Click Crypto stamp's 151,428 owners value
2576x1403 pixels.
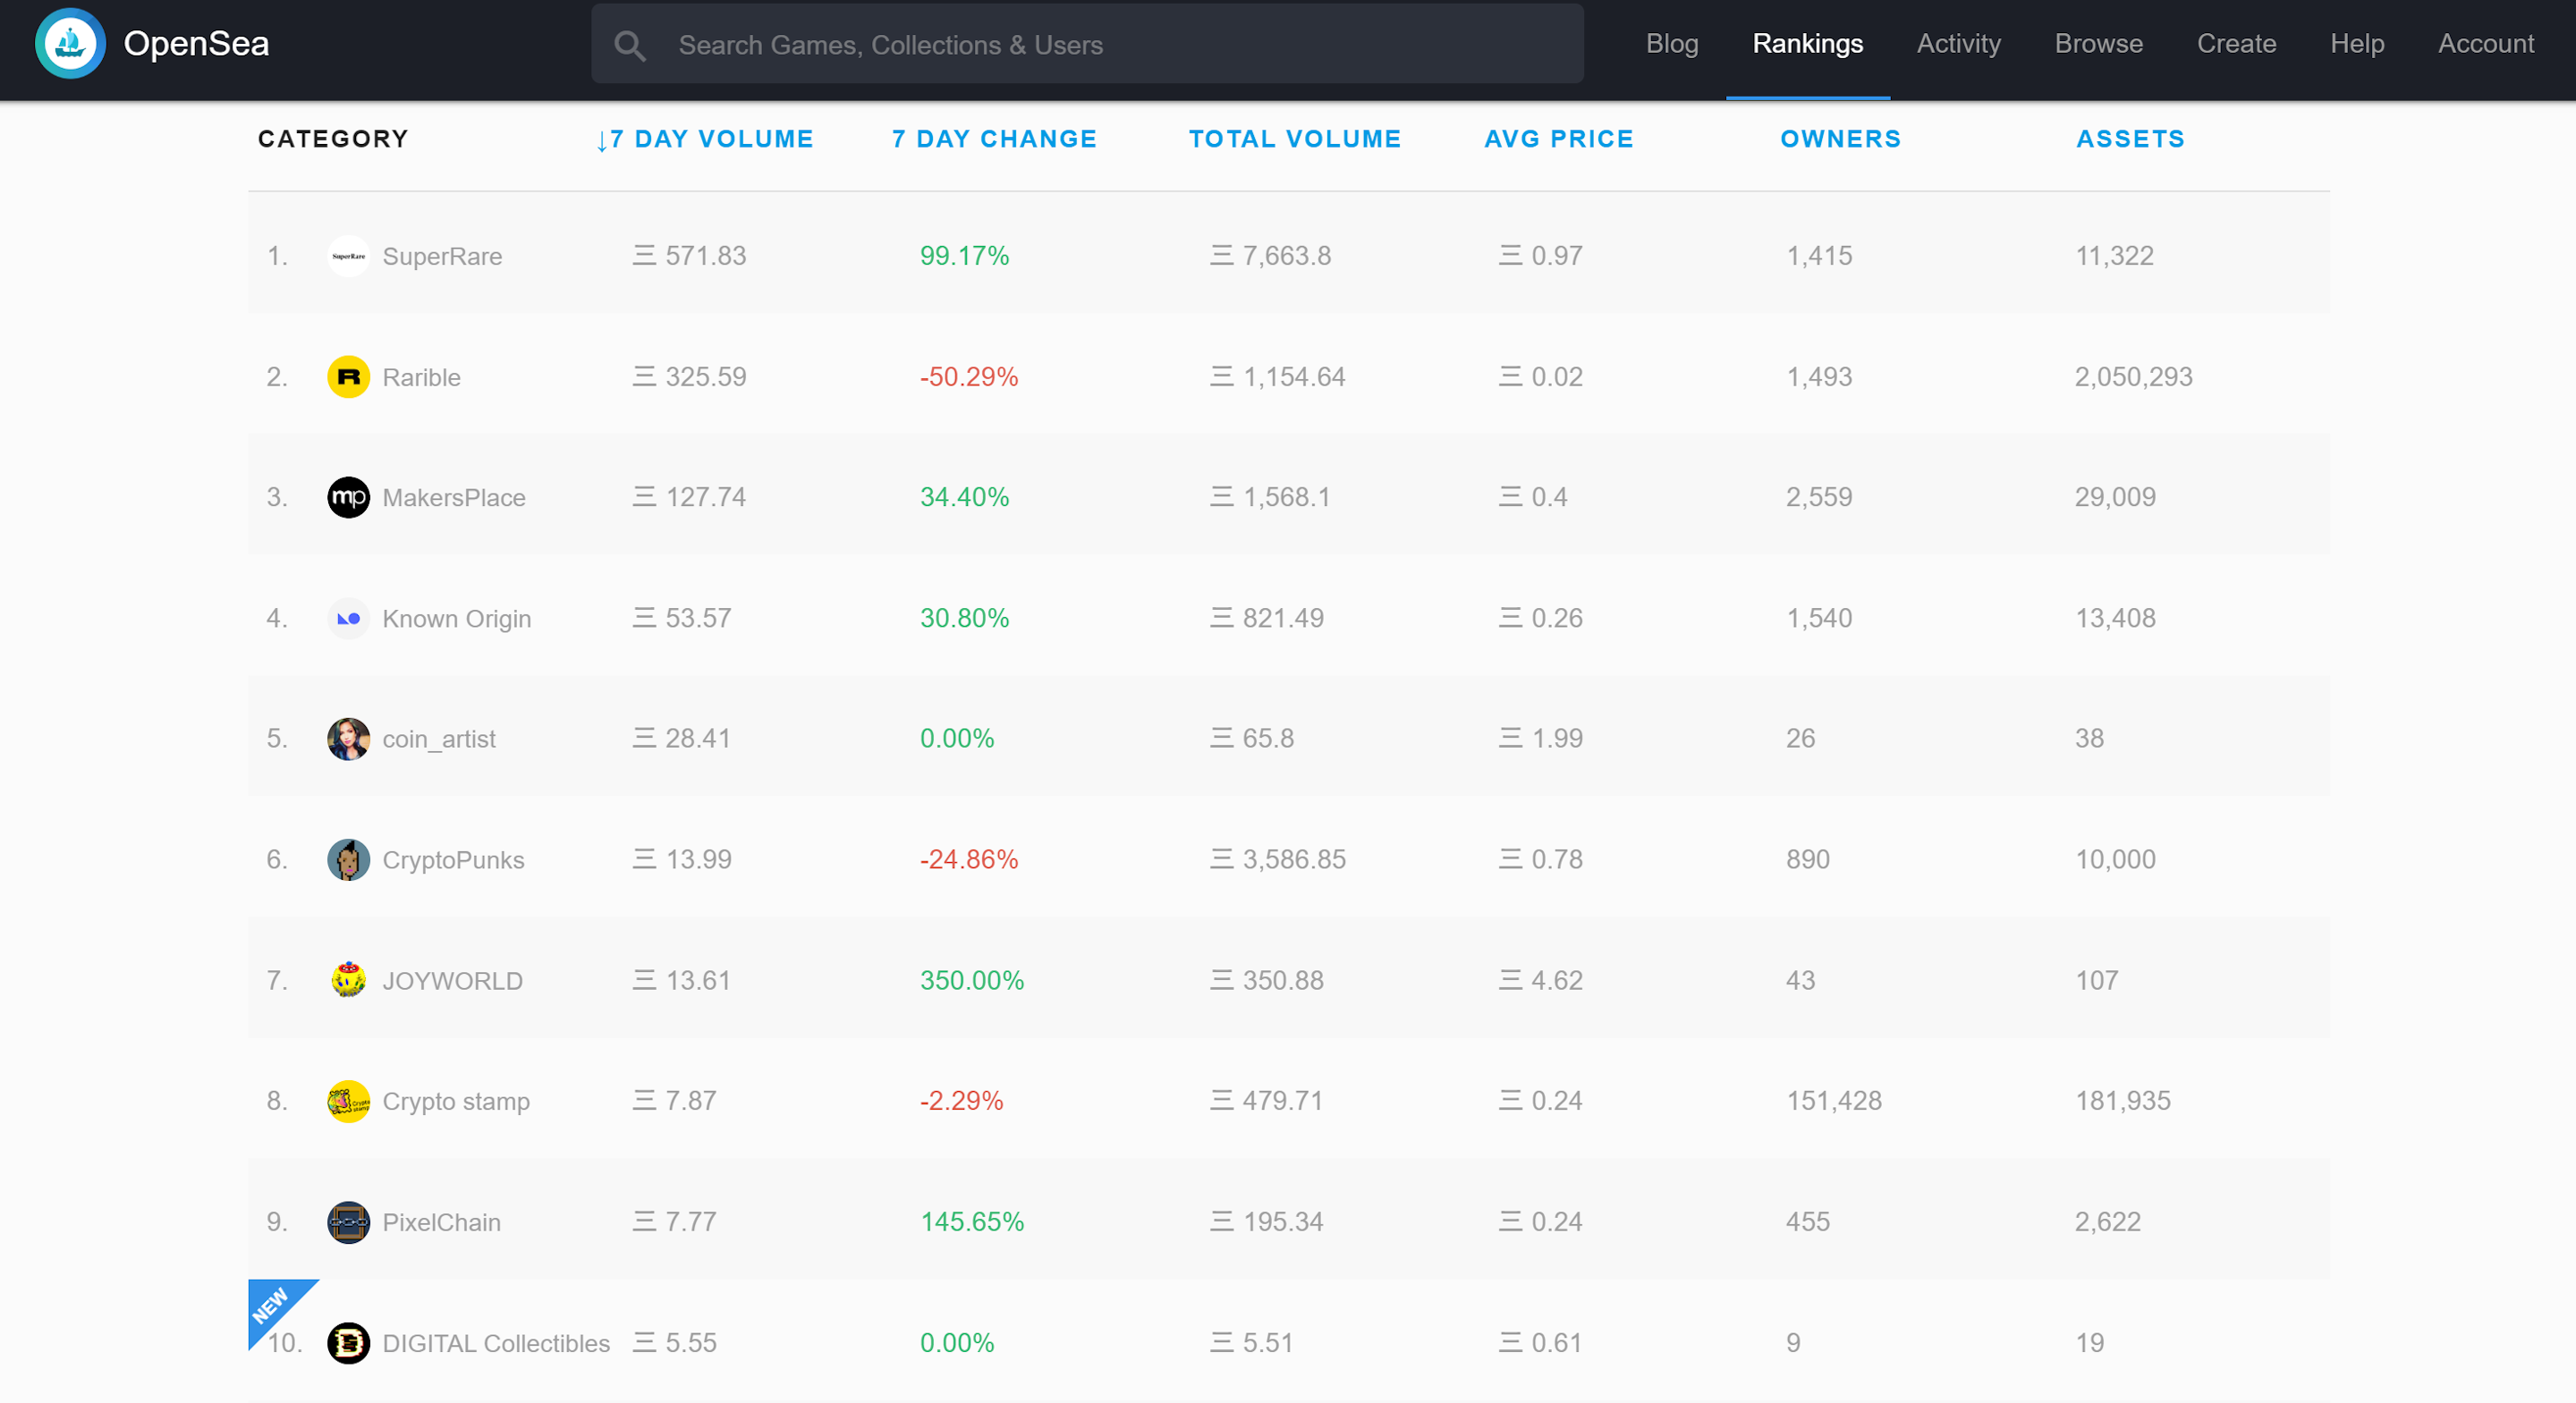pyautogui.click(x=1833, y=1100)
